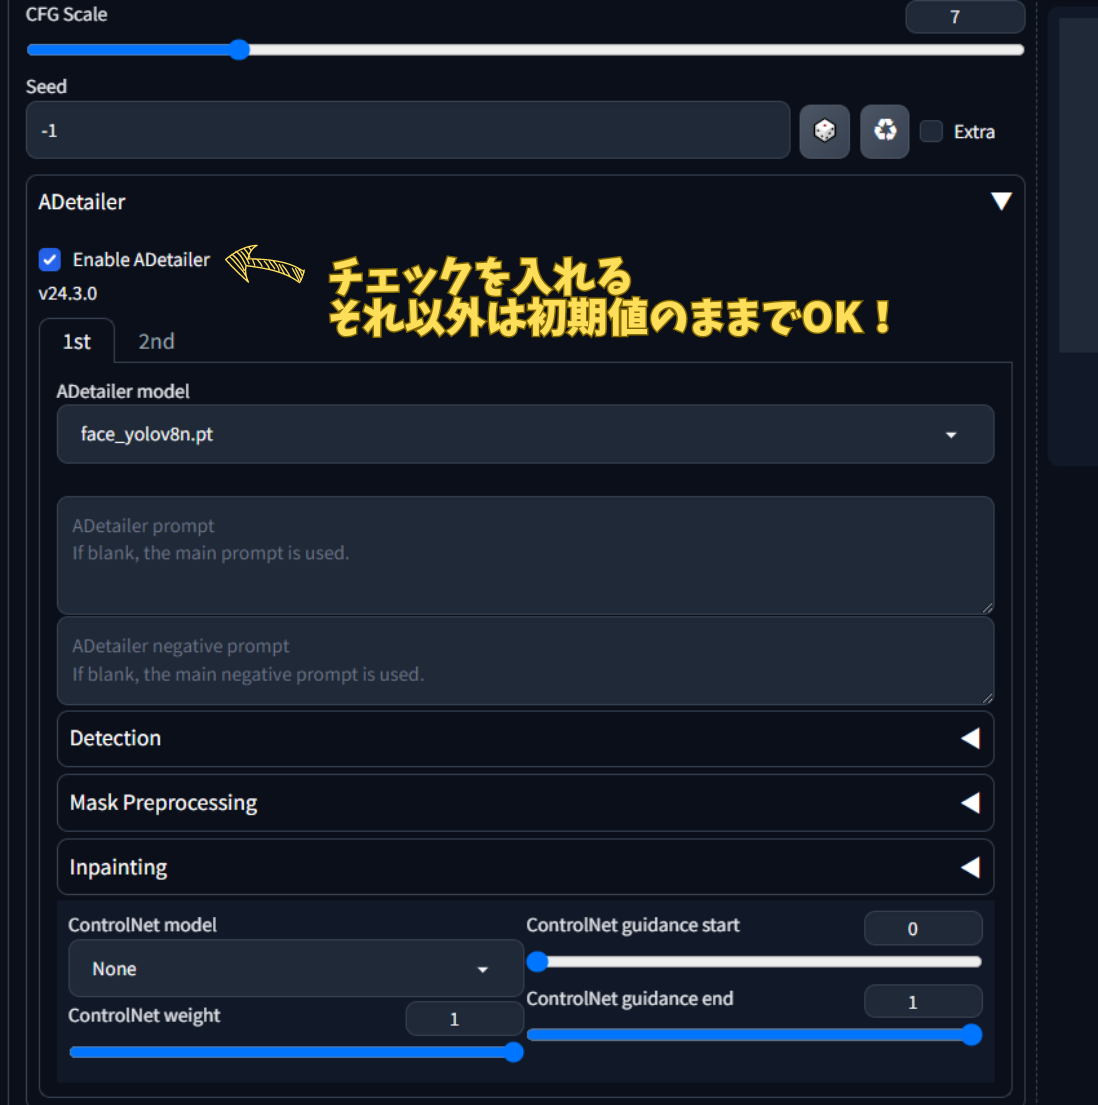The width and height of the screenshot is (1098, 1105).
Task: Click the CFG Scale slider handle
Action: (239, 50)
